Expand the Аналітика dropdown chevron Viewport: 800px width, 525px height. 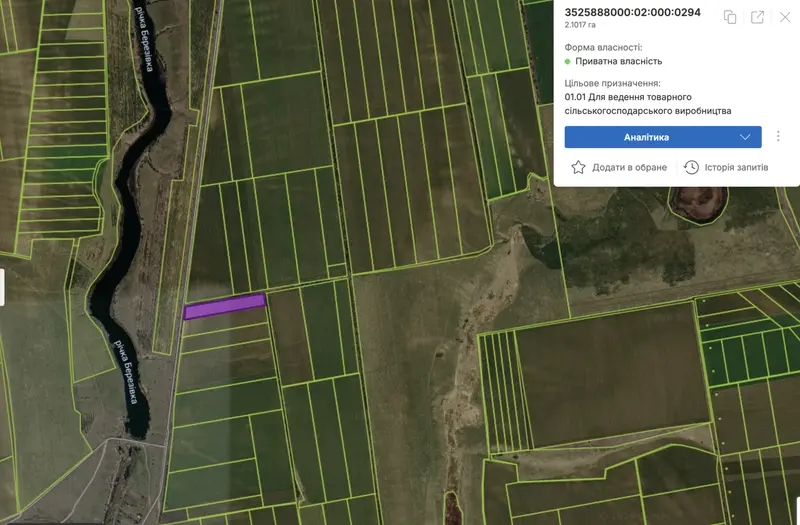point(745,137)
